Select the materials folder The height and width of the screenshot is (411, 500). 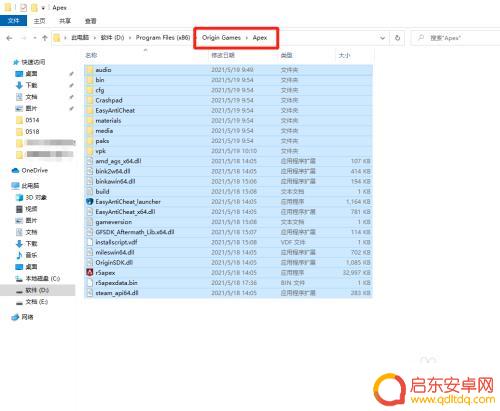point(228,121)
